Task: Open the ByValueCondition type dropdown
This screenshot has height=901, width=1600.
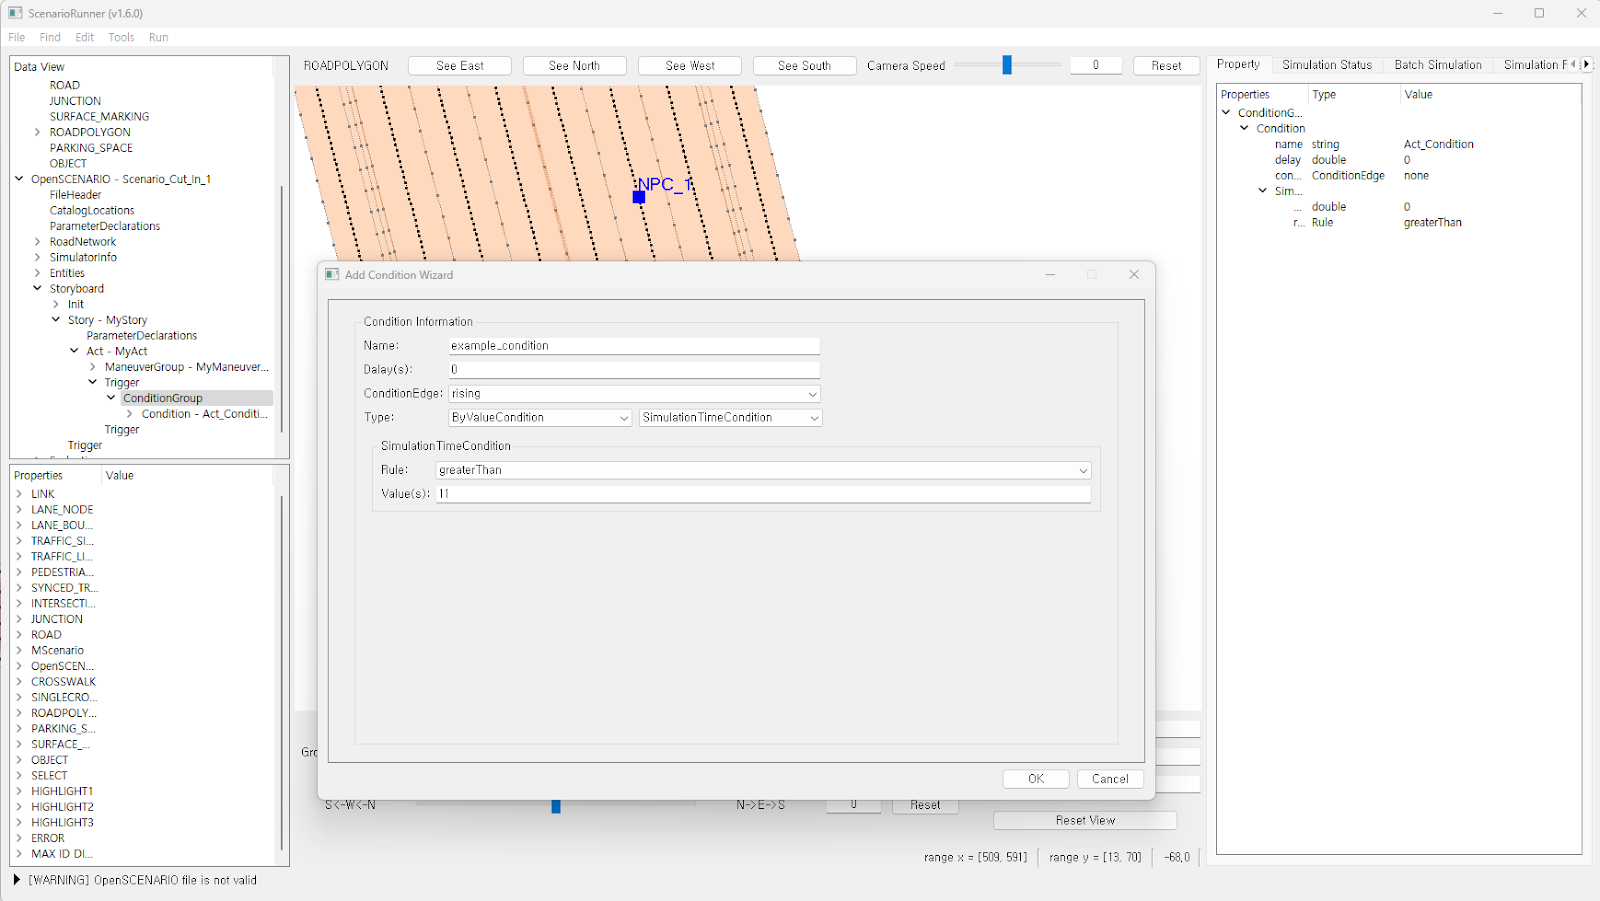Action: click(623, 418)
